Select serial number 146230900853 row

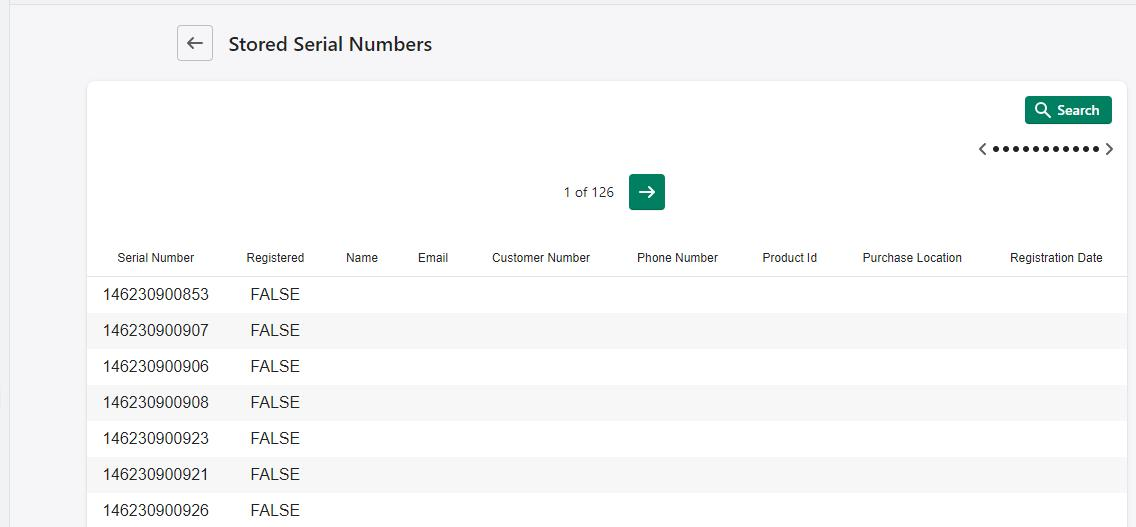pyautogui.click(x=156, y=295)
